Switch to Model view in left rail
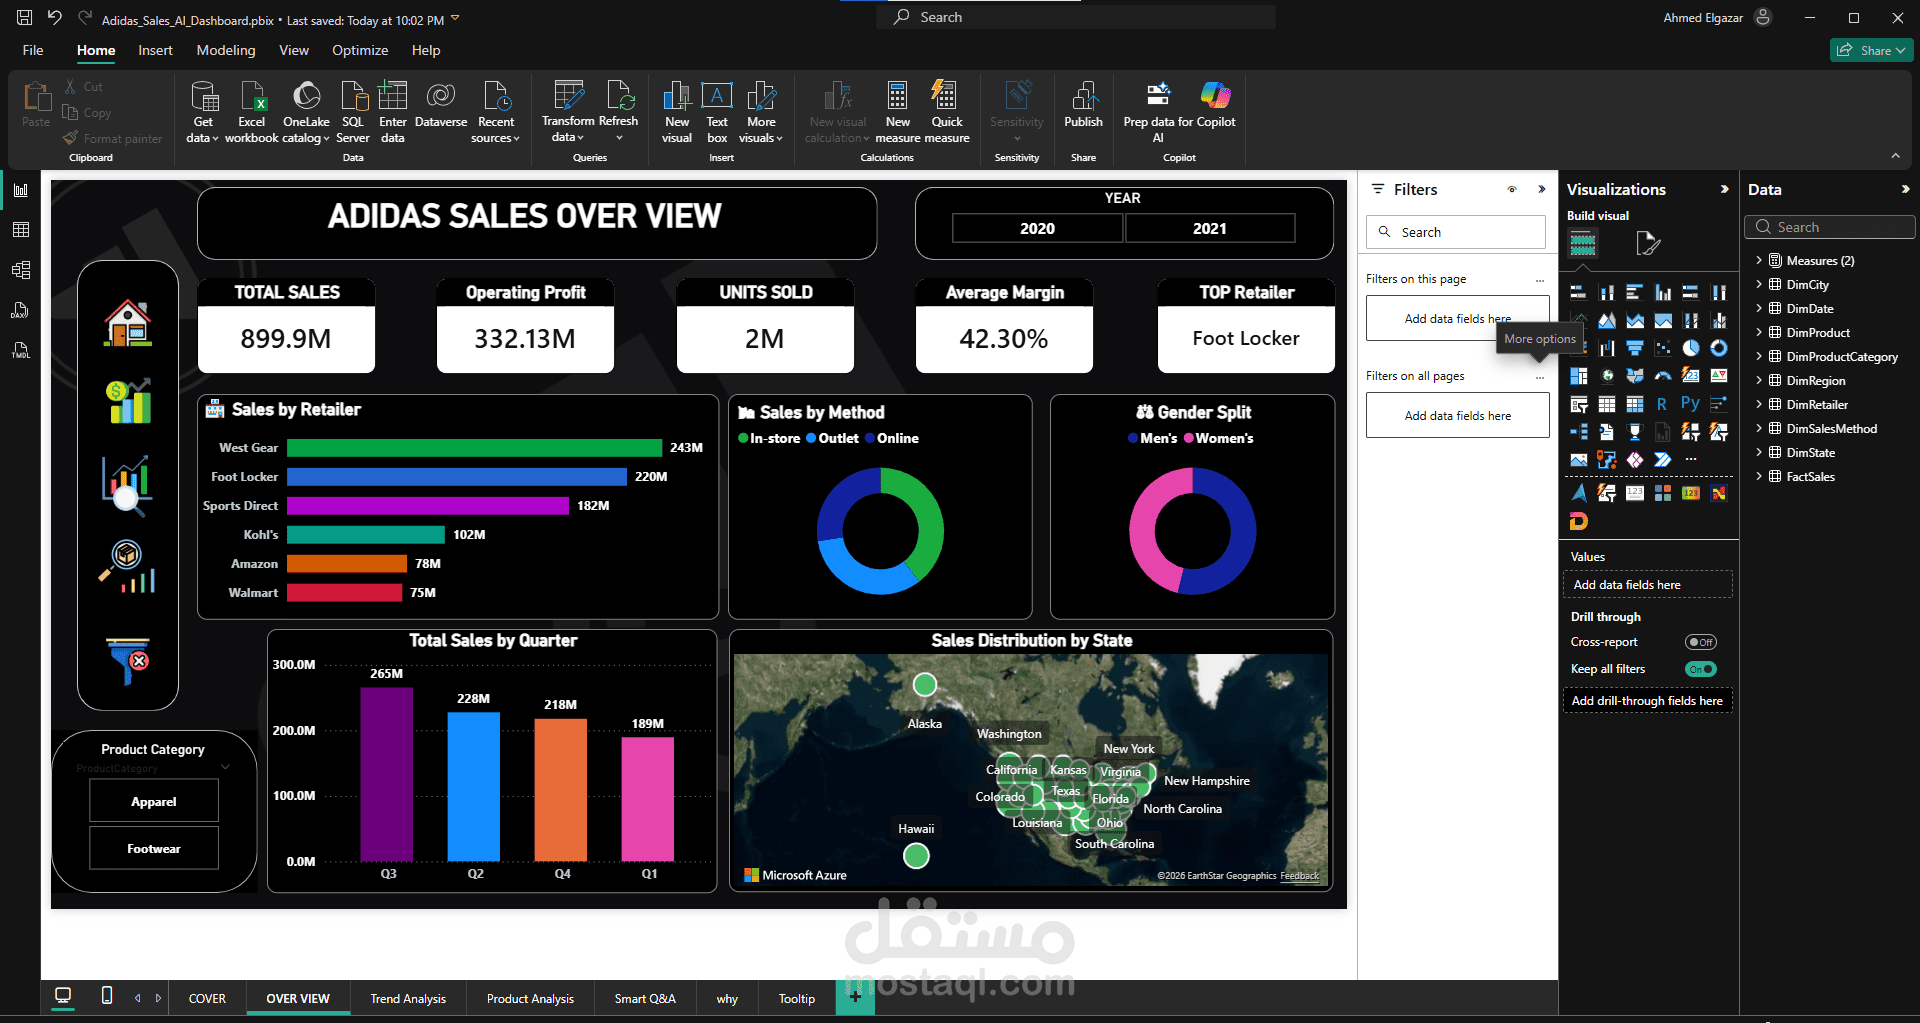 click(20, 270)
